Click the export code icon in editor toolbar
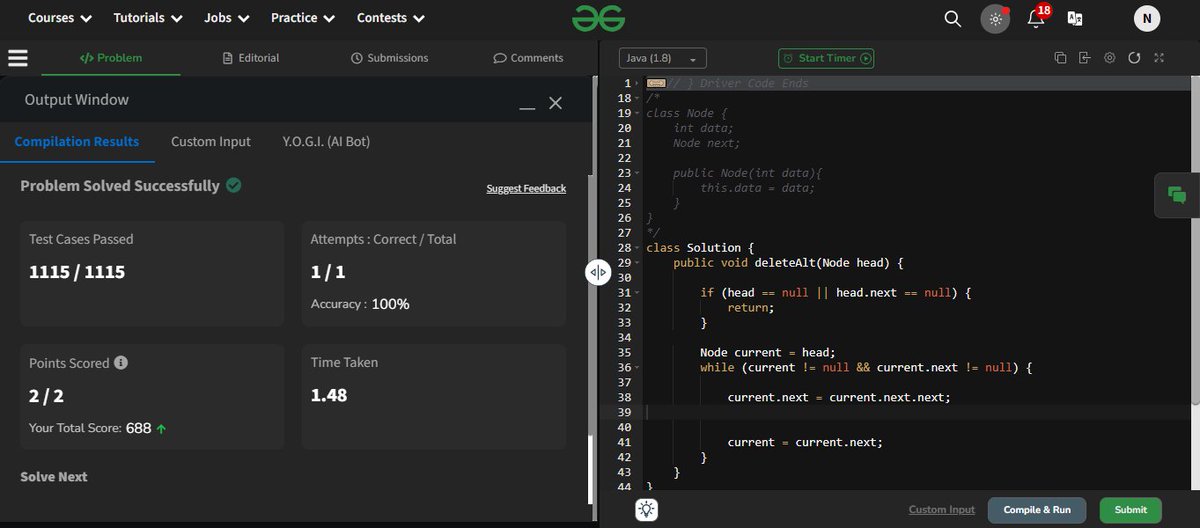 (x=1084, y=58)
